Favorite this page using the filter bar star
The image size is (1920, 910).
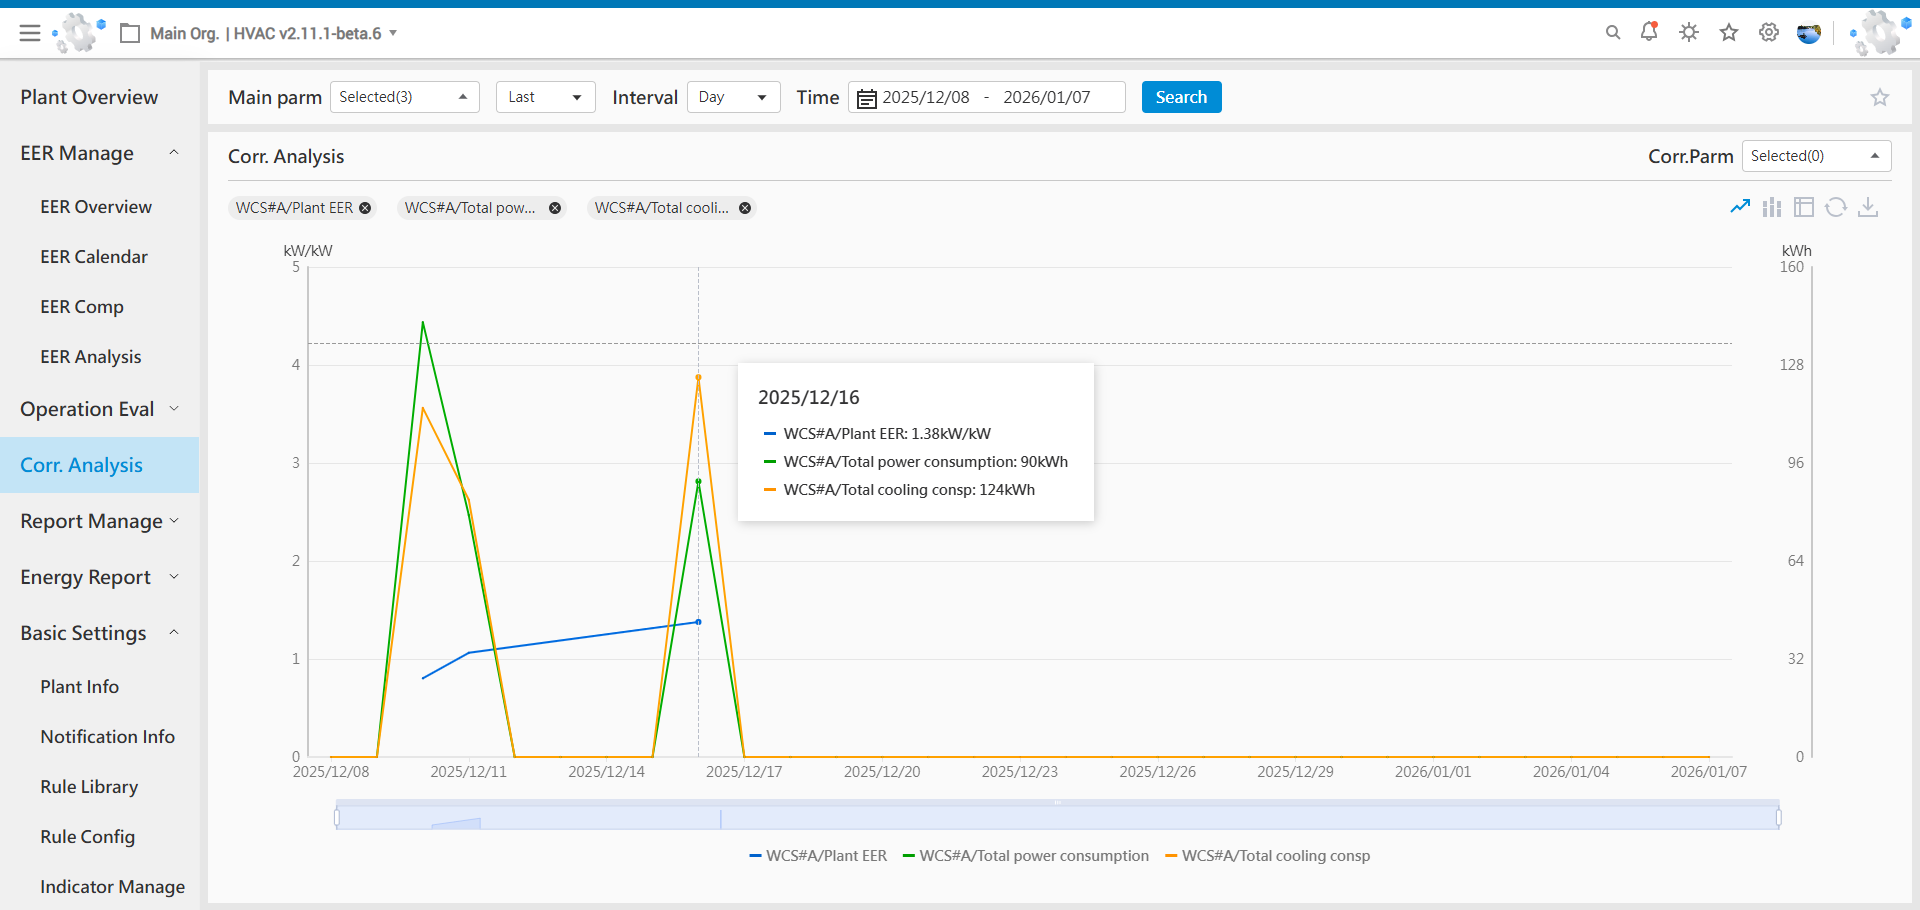pos(1880,97)
